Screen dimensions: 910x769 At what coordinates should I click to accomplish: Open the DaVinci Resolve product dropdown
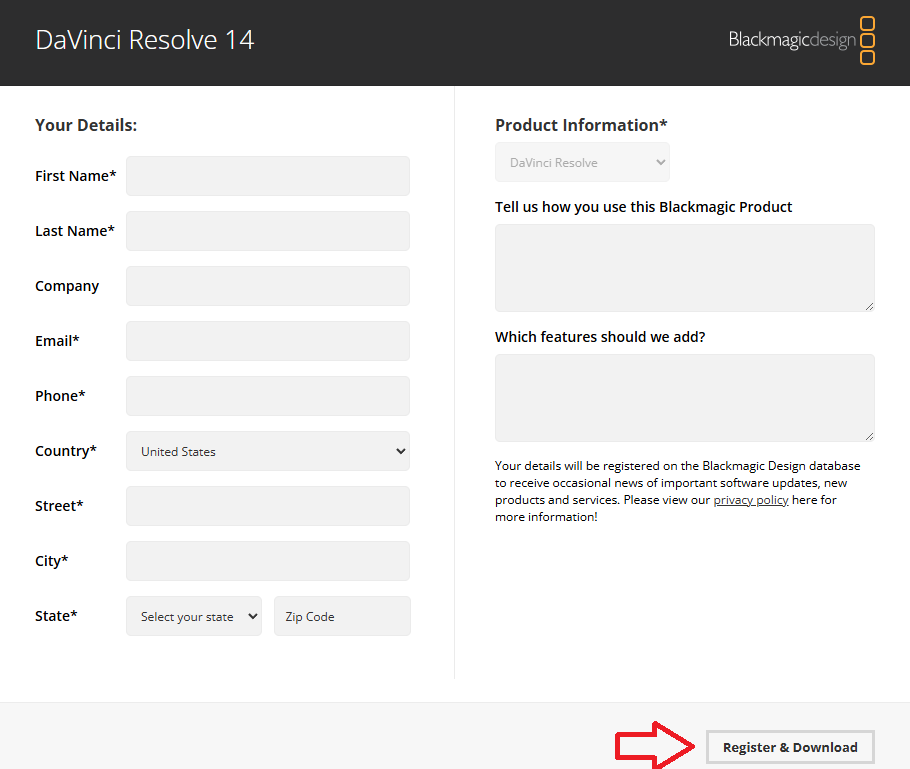tap(581, 161)
